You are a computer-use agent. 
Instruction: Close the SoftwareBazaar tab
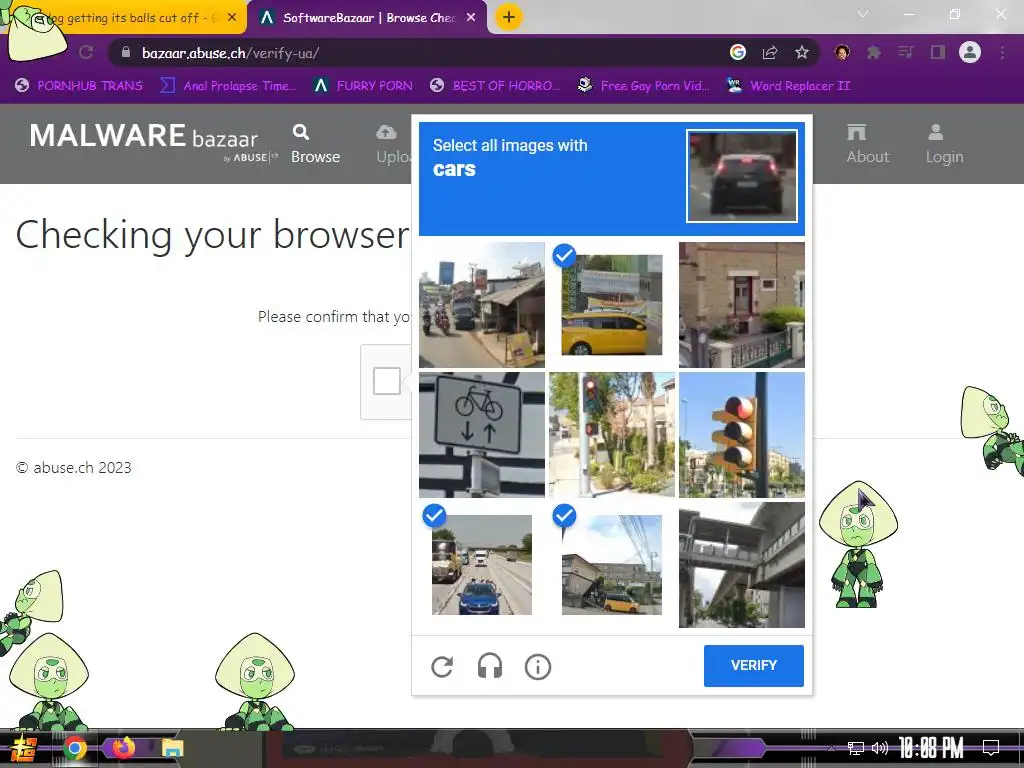(x=471, y=18)
